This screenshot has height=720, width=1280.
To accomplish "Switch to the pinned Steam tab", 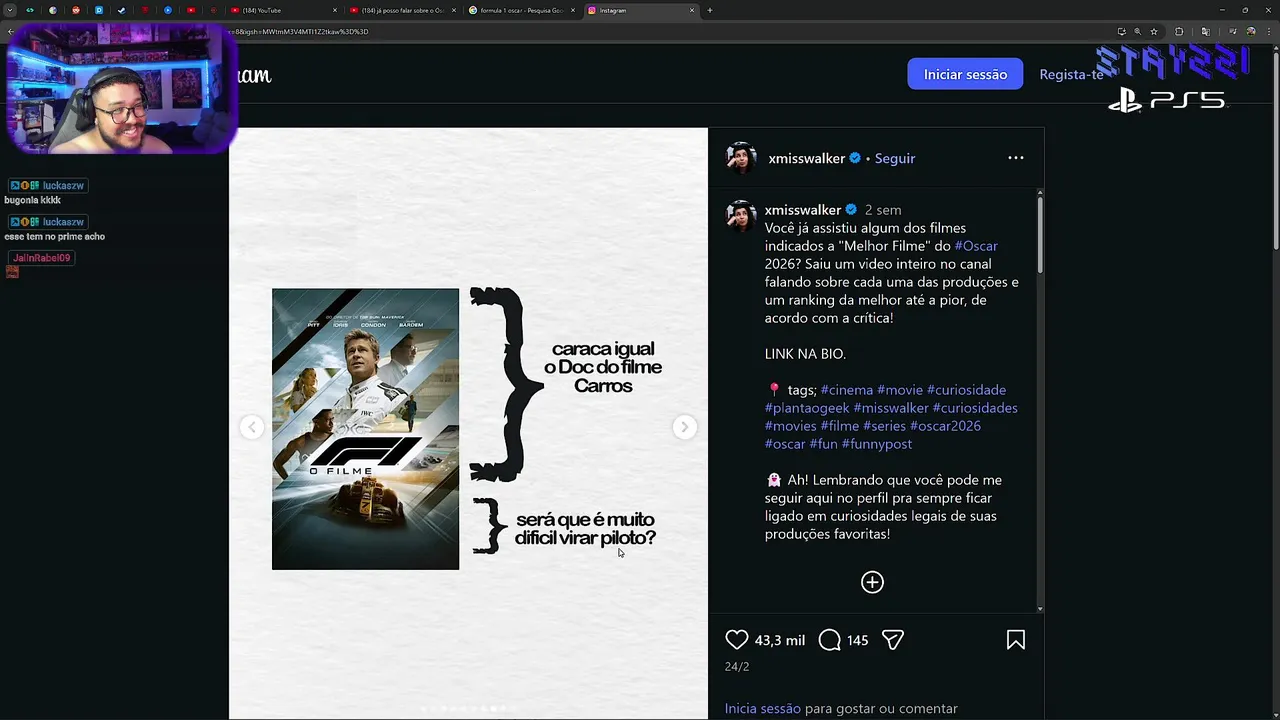I will [x=121, y=10].
